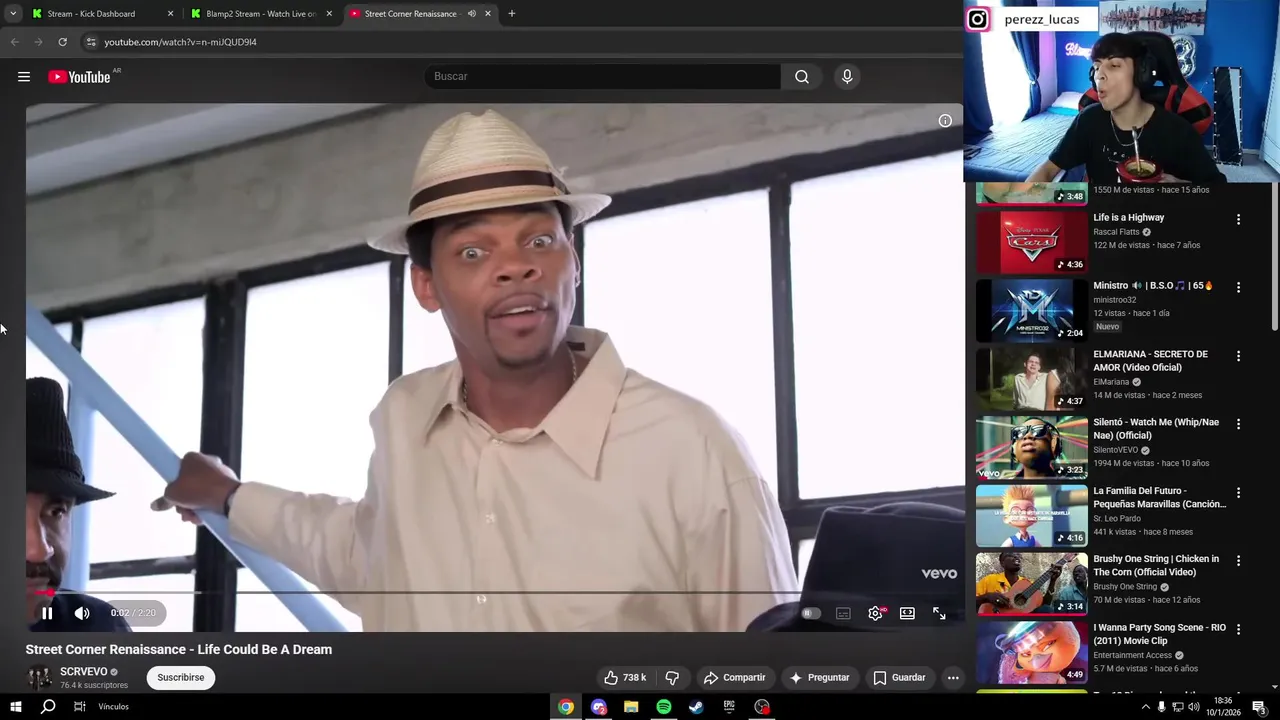The width and height of the screenshot is (1280, 720).
Task: Open Silentó Watch Me title link
Action: point(1156,428)
